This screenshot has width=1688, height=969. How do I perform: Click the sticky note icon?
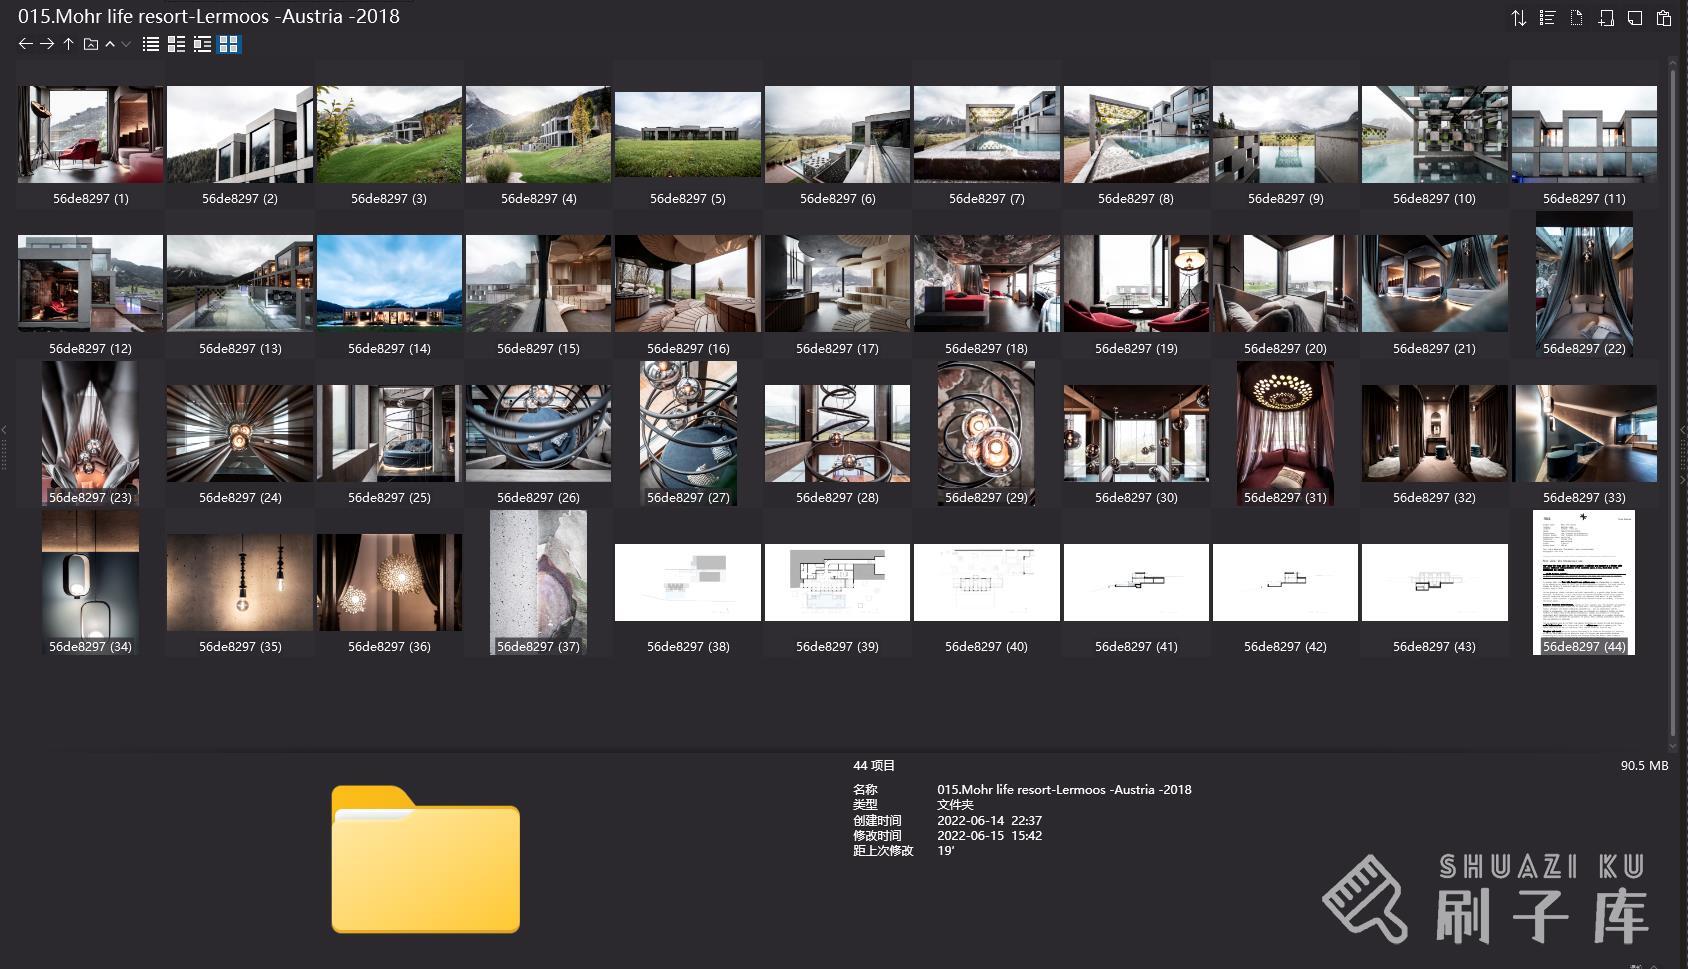click(x=1635, y=18)
